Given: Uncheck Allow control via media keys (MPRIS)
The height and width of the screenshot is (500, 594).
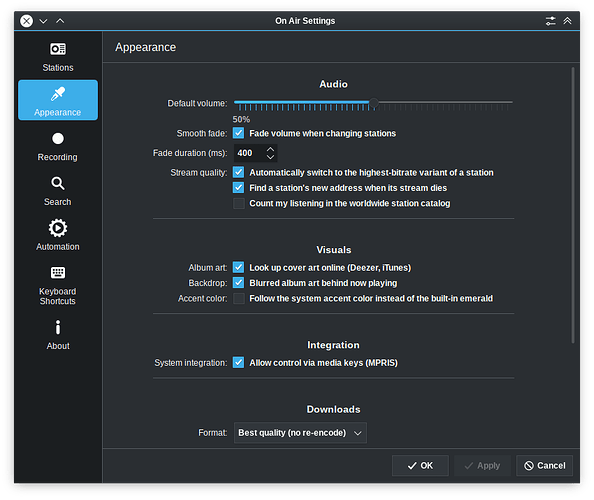Looking at the screenshot, I should pyautogui.click(x=238, y=362).
